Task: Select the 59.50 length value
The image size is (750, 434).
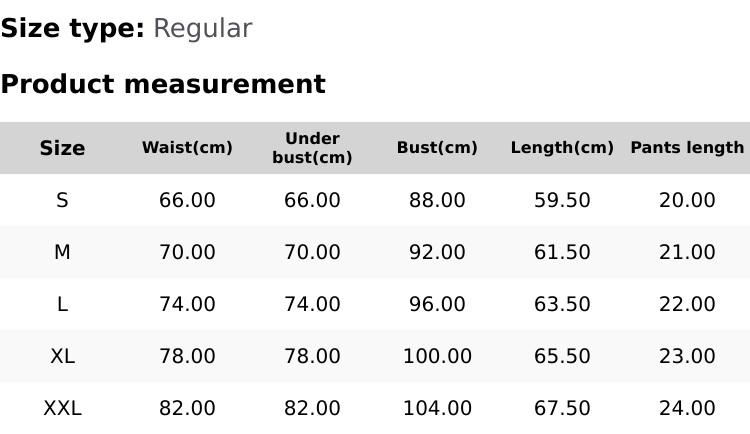Action: [x=562, y=200]
